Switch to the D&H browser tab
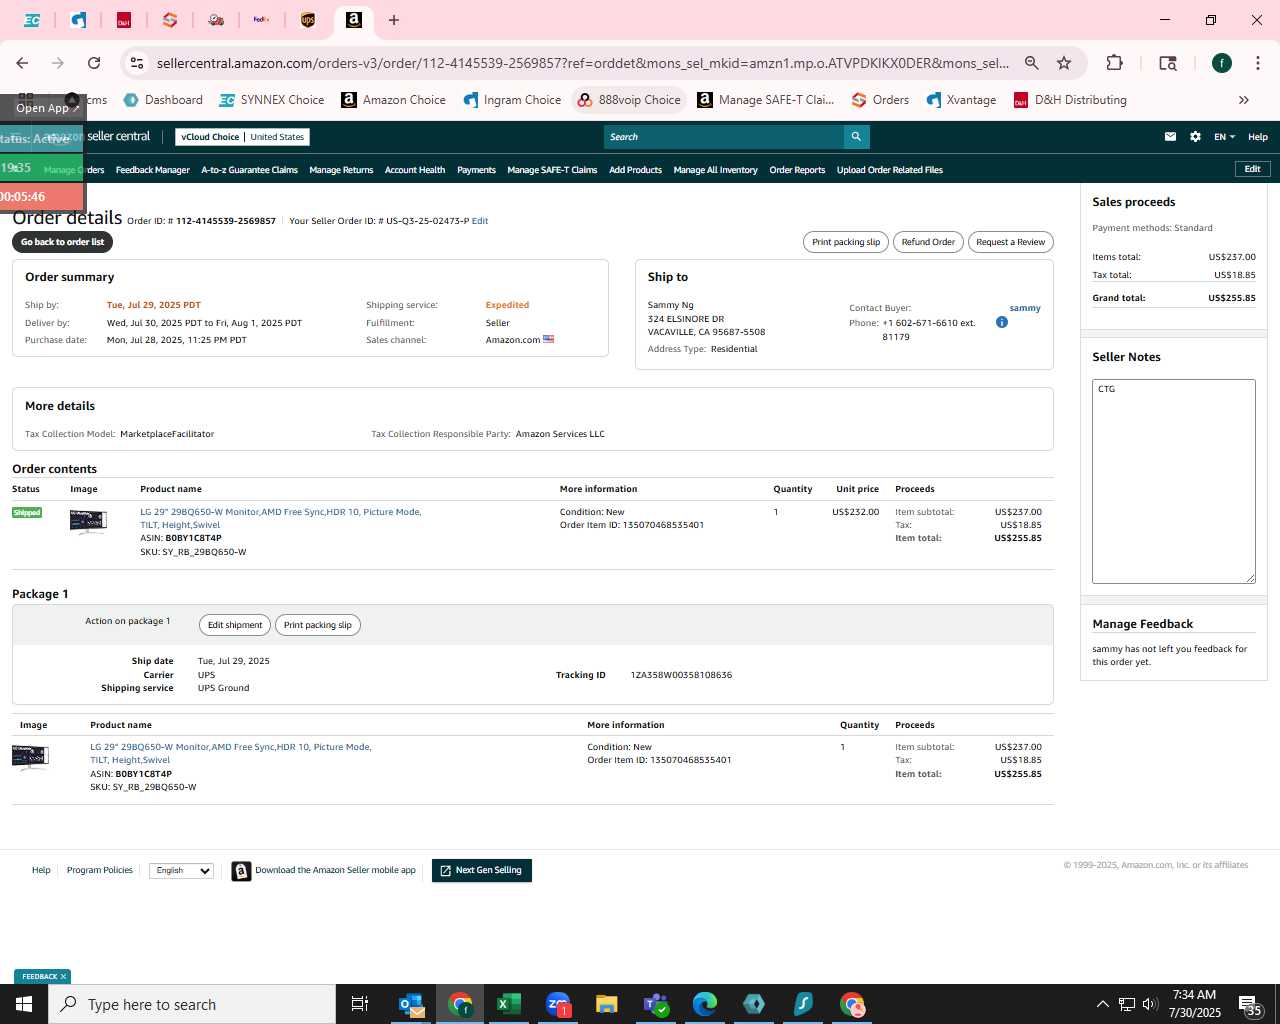 tap(124, 20)
